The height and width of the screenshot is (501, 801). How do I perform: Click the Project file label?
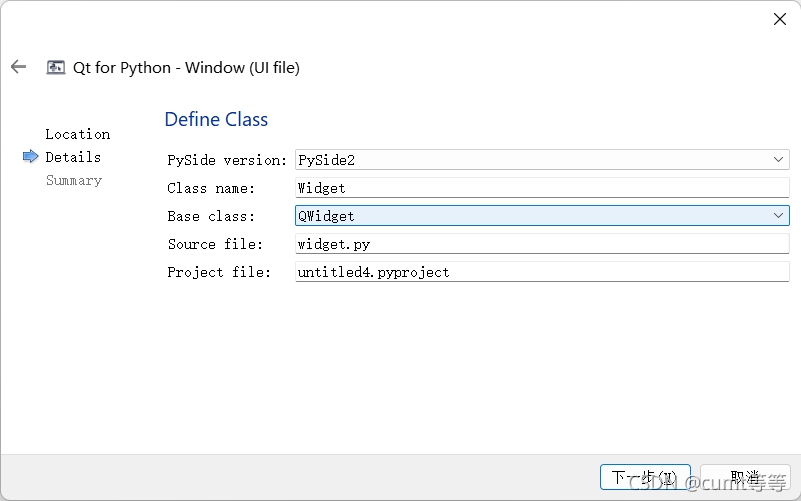pos(219,272)
